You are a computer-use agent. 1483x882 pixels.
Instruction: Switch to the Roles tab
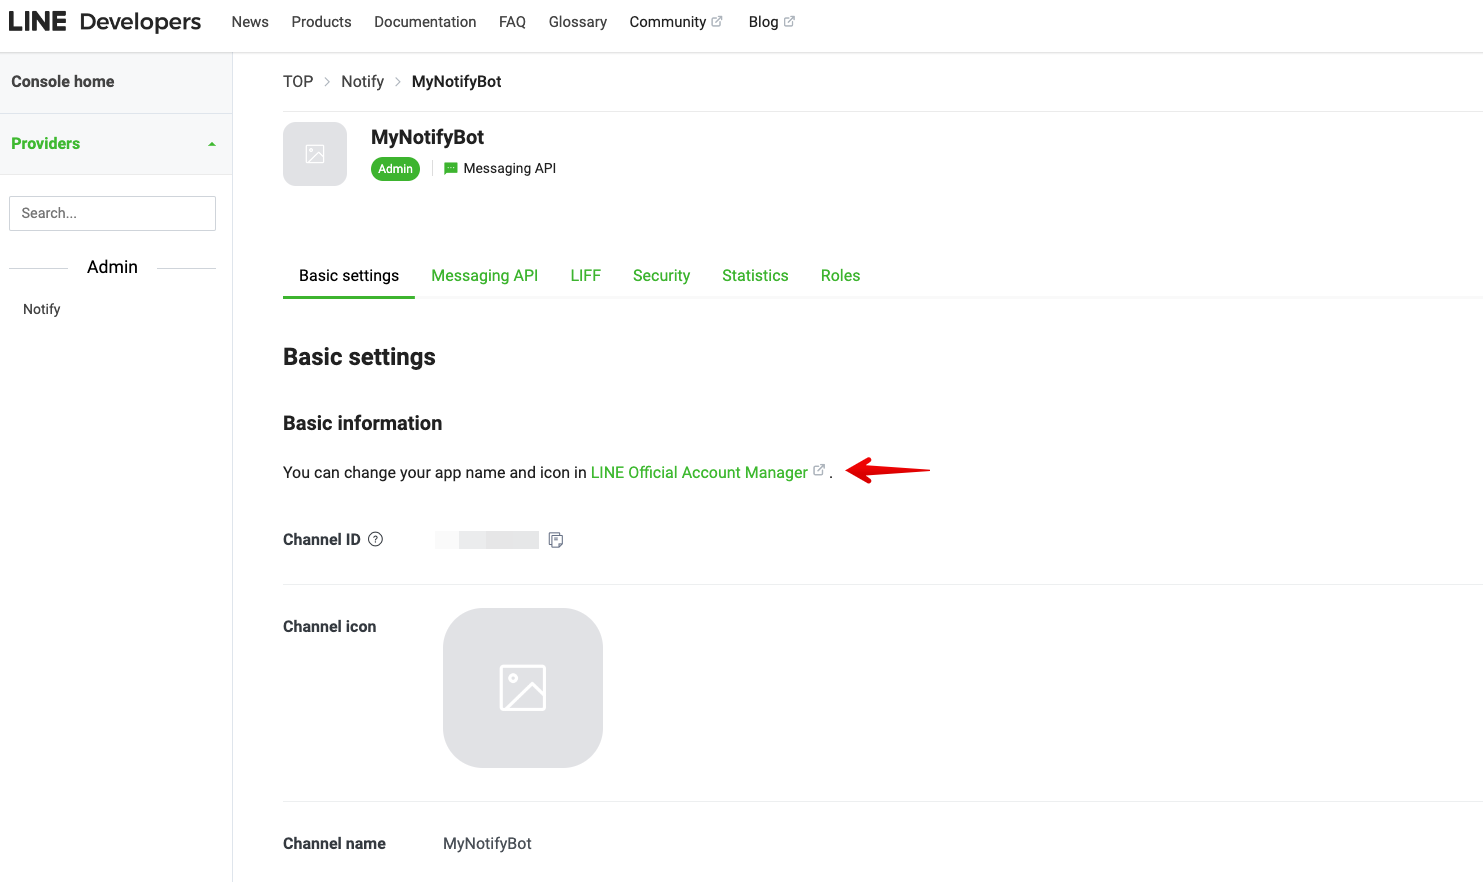(840, 276)
